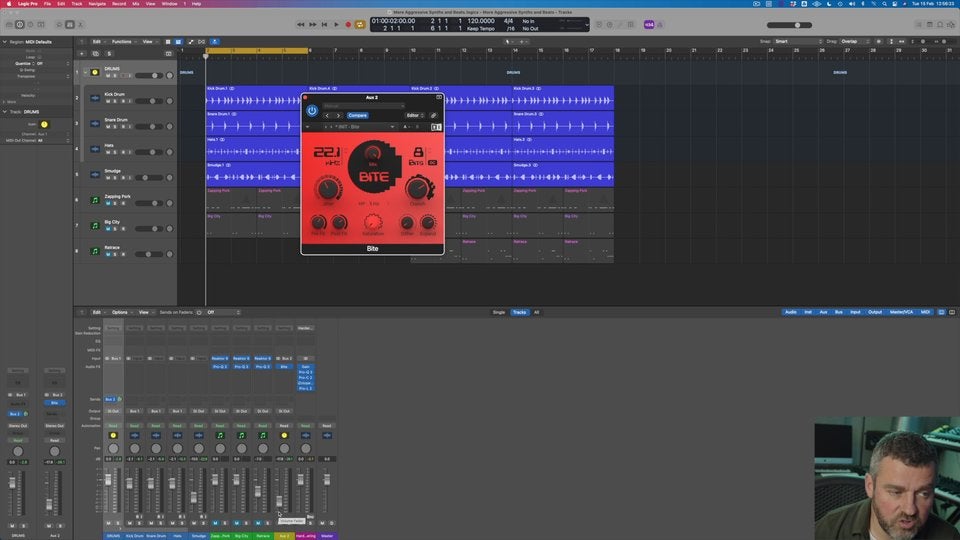
Task: Toggle Bite plugin power button
Action: [312, 111]
